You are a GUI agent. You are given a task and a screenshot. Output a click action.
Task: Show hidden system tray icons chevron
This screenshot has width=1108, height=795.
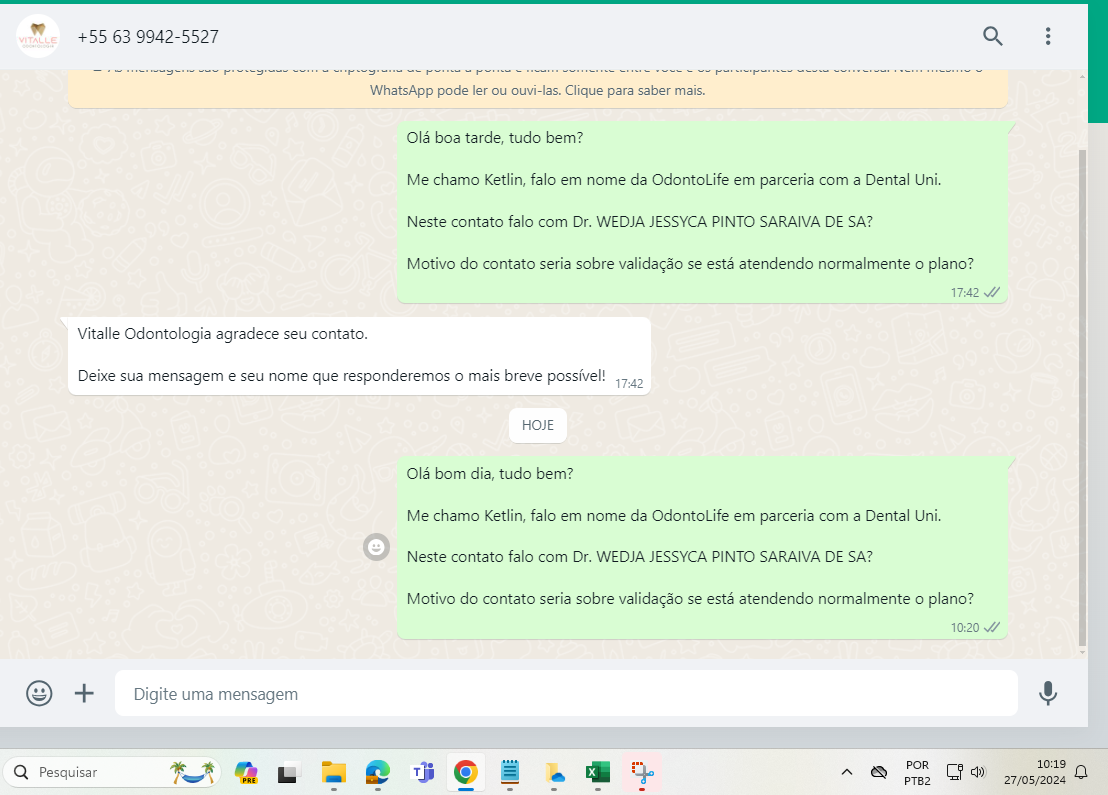click(x=847, y=772)
